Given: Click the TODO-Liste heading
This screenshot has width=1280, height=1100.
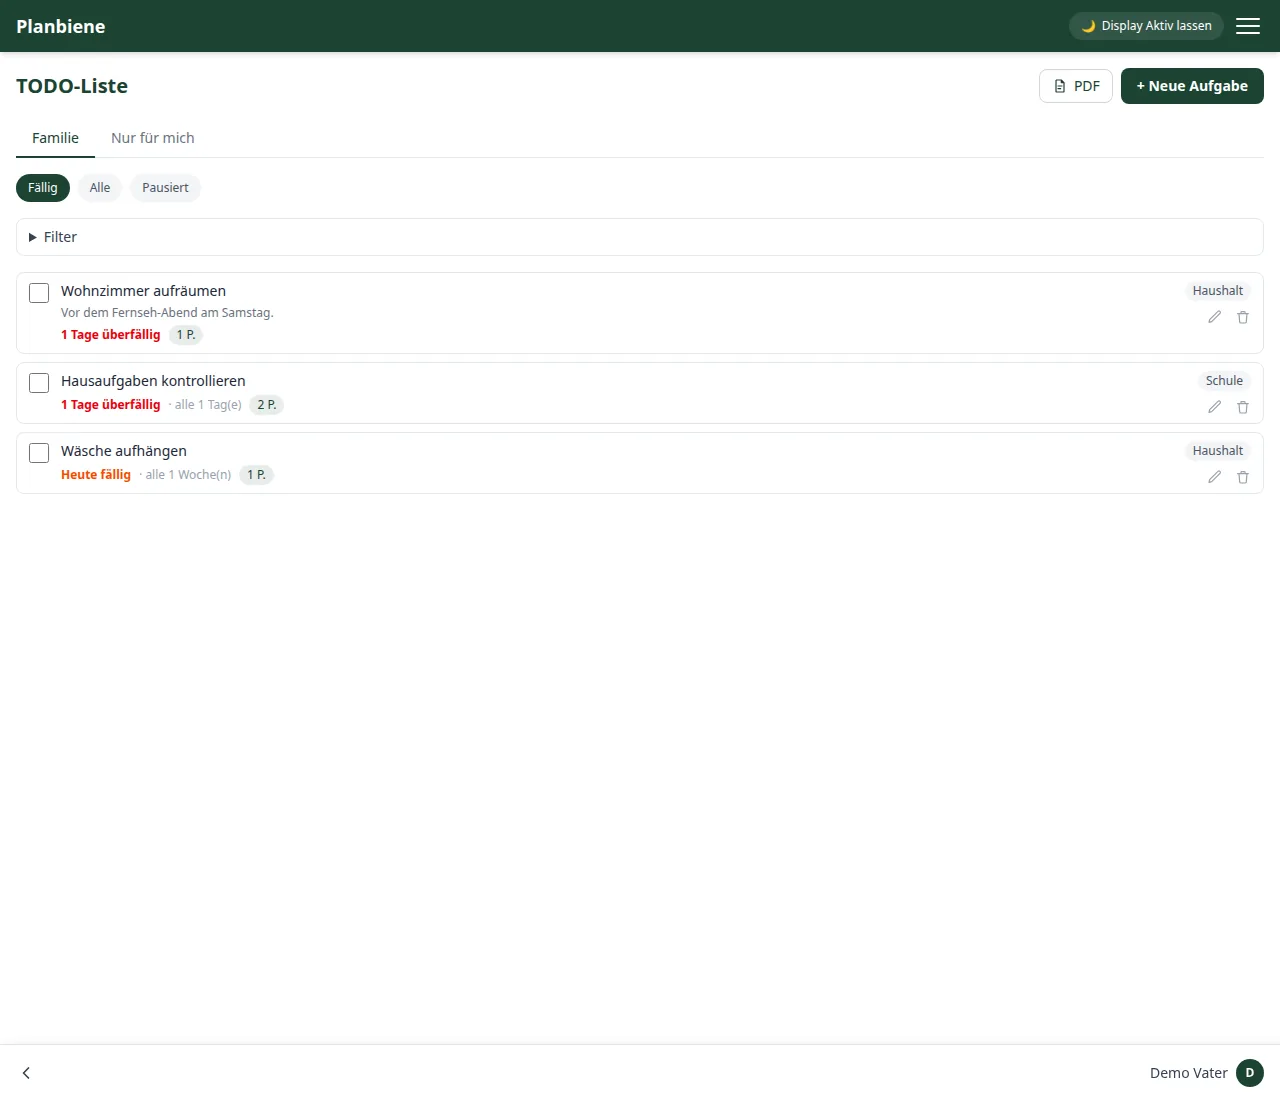Looking at the screenshot, I should [x=72, y=86].
